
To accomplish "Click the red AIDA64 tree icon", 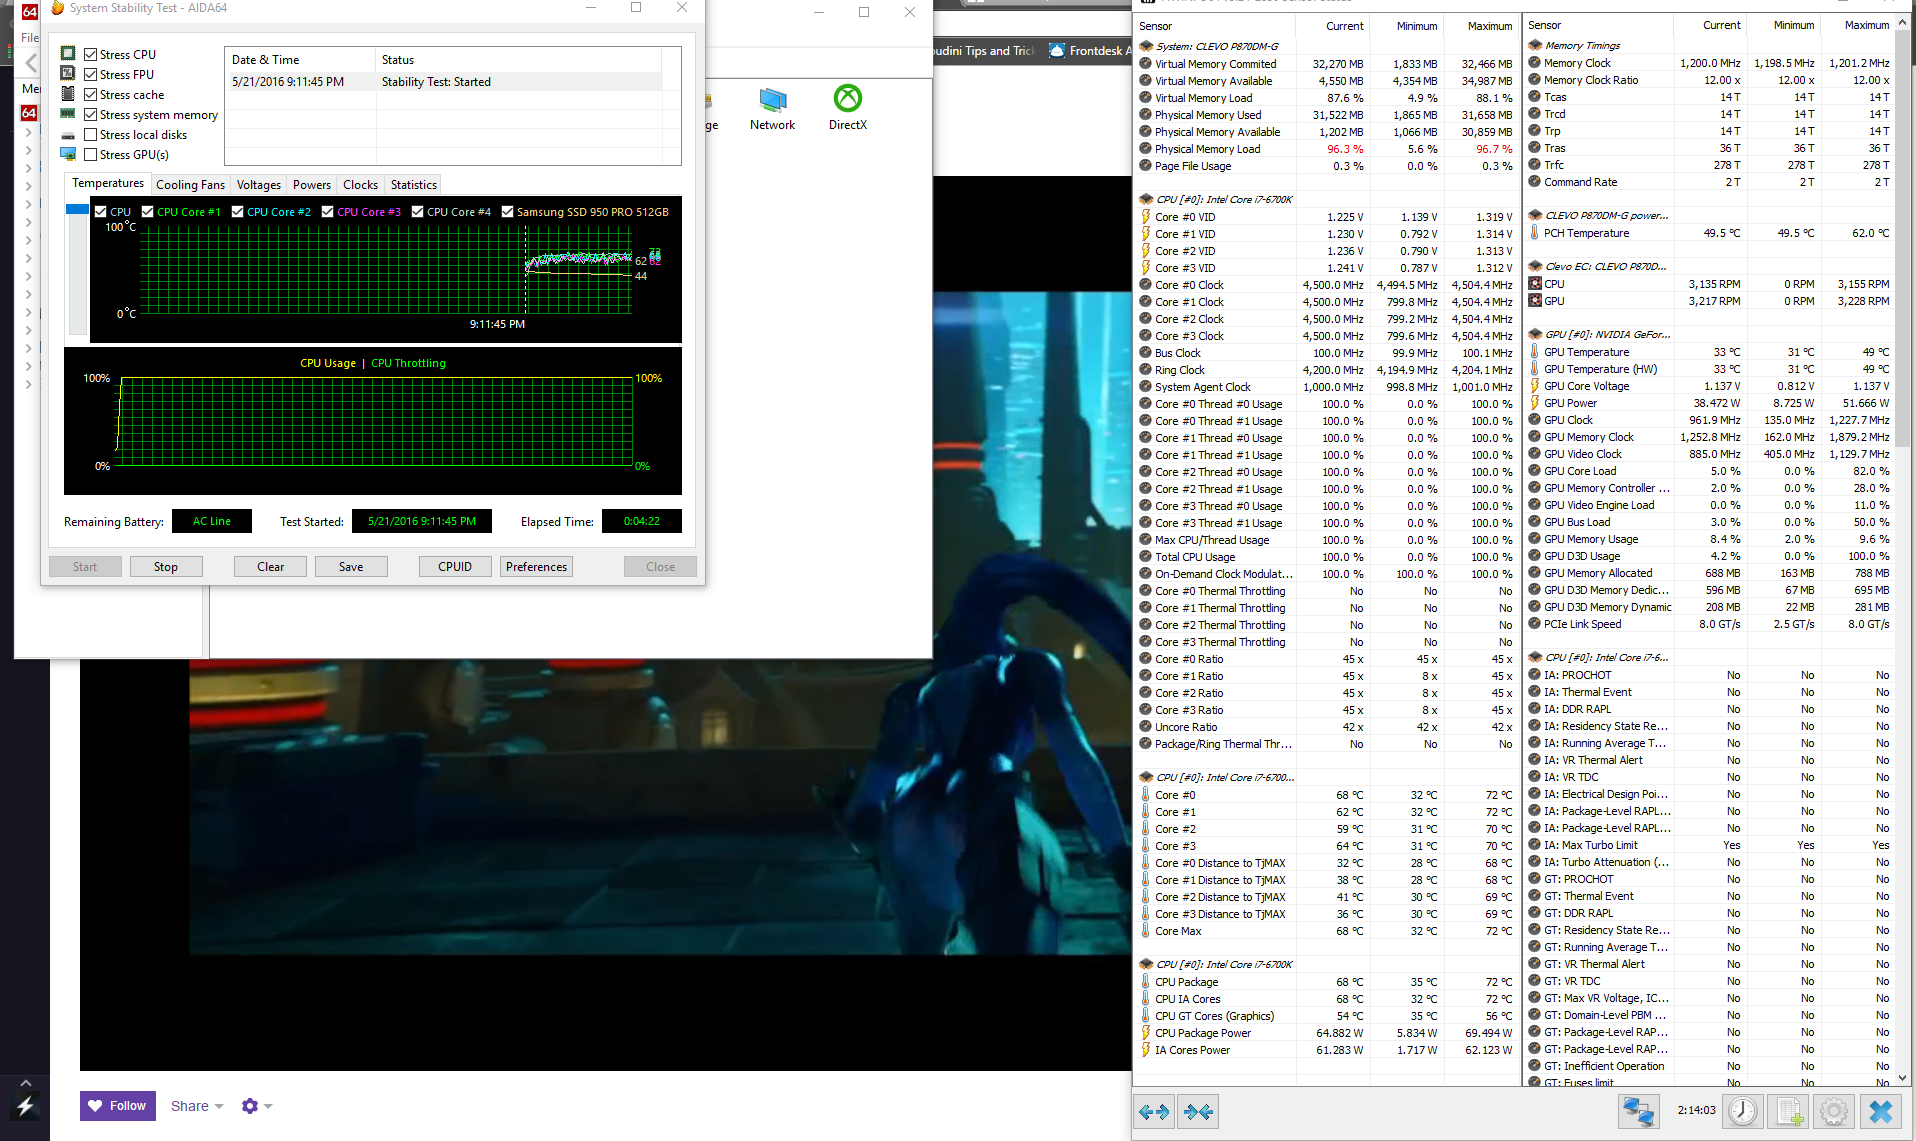I will pos(29,113).
